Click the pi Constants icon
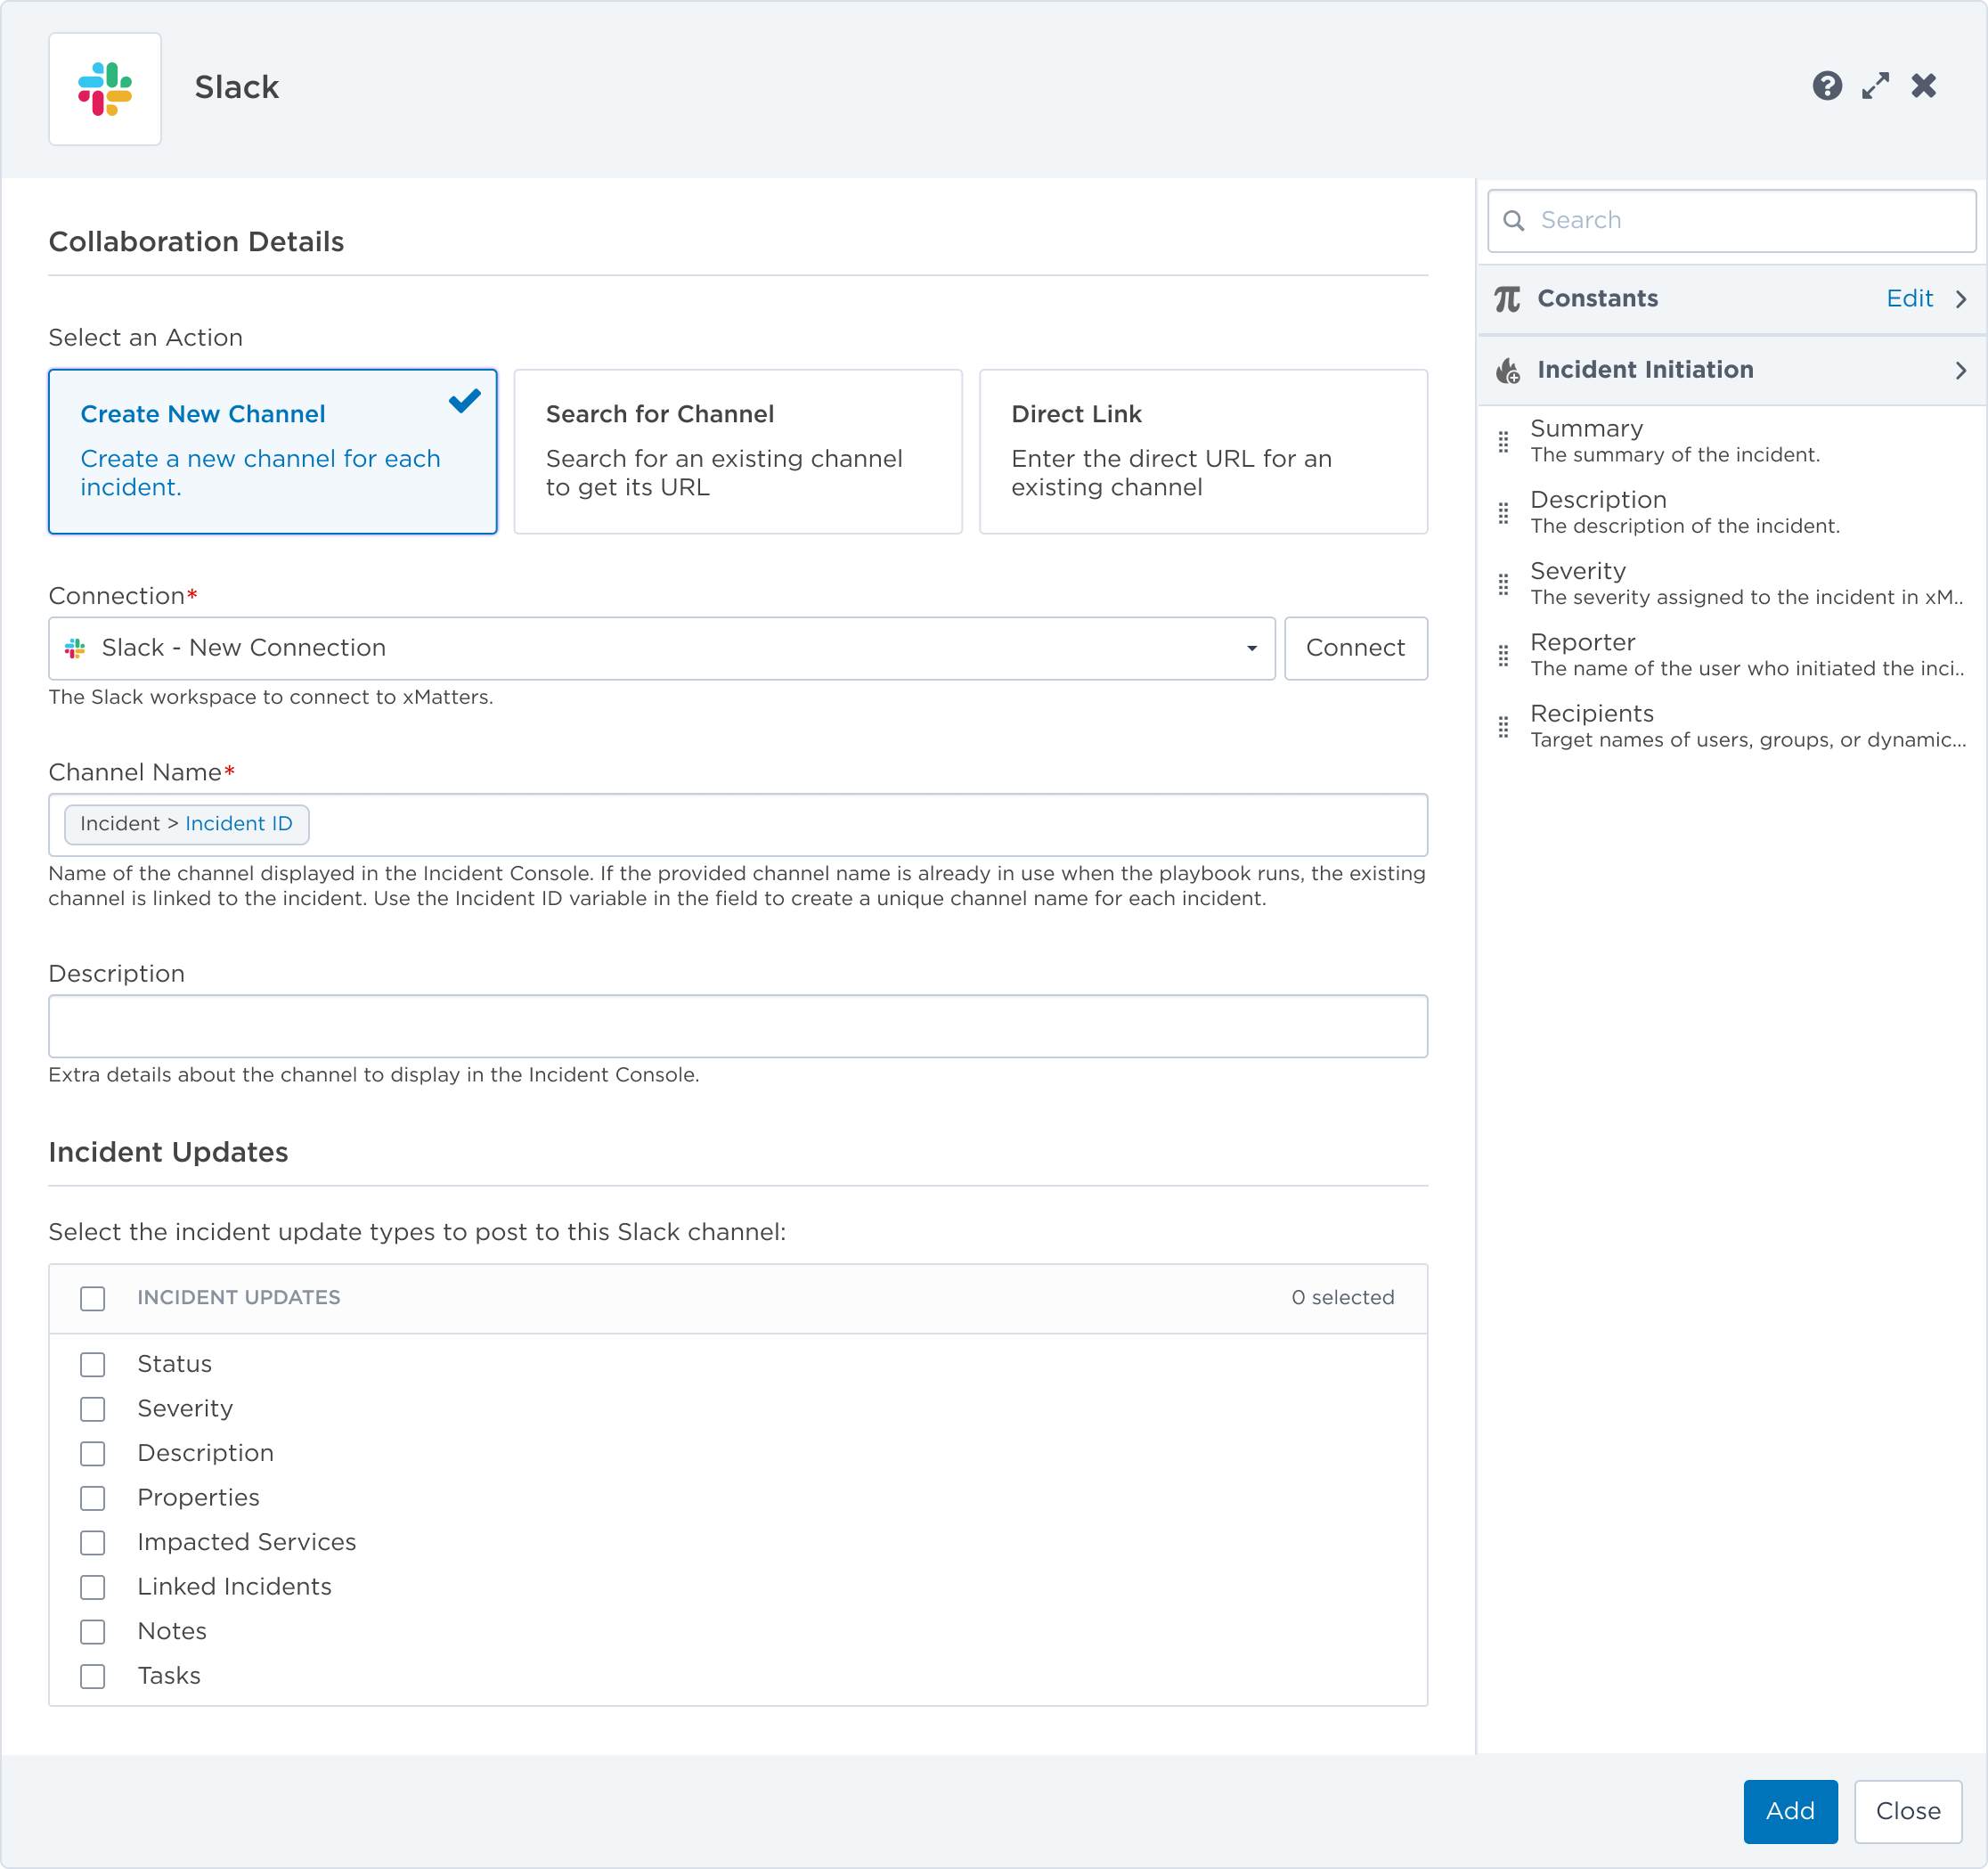The width and height of the screenshot is (1988, 1869). [1507, 299]
